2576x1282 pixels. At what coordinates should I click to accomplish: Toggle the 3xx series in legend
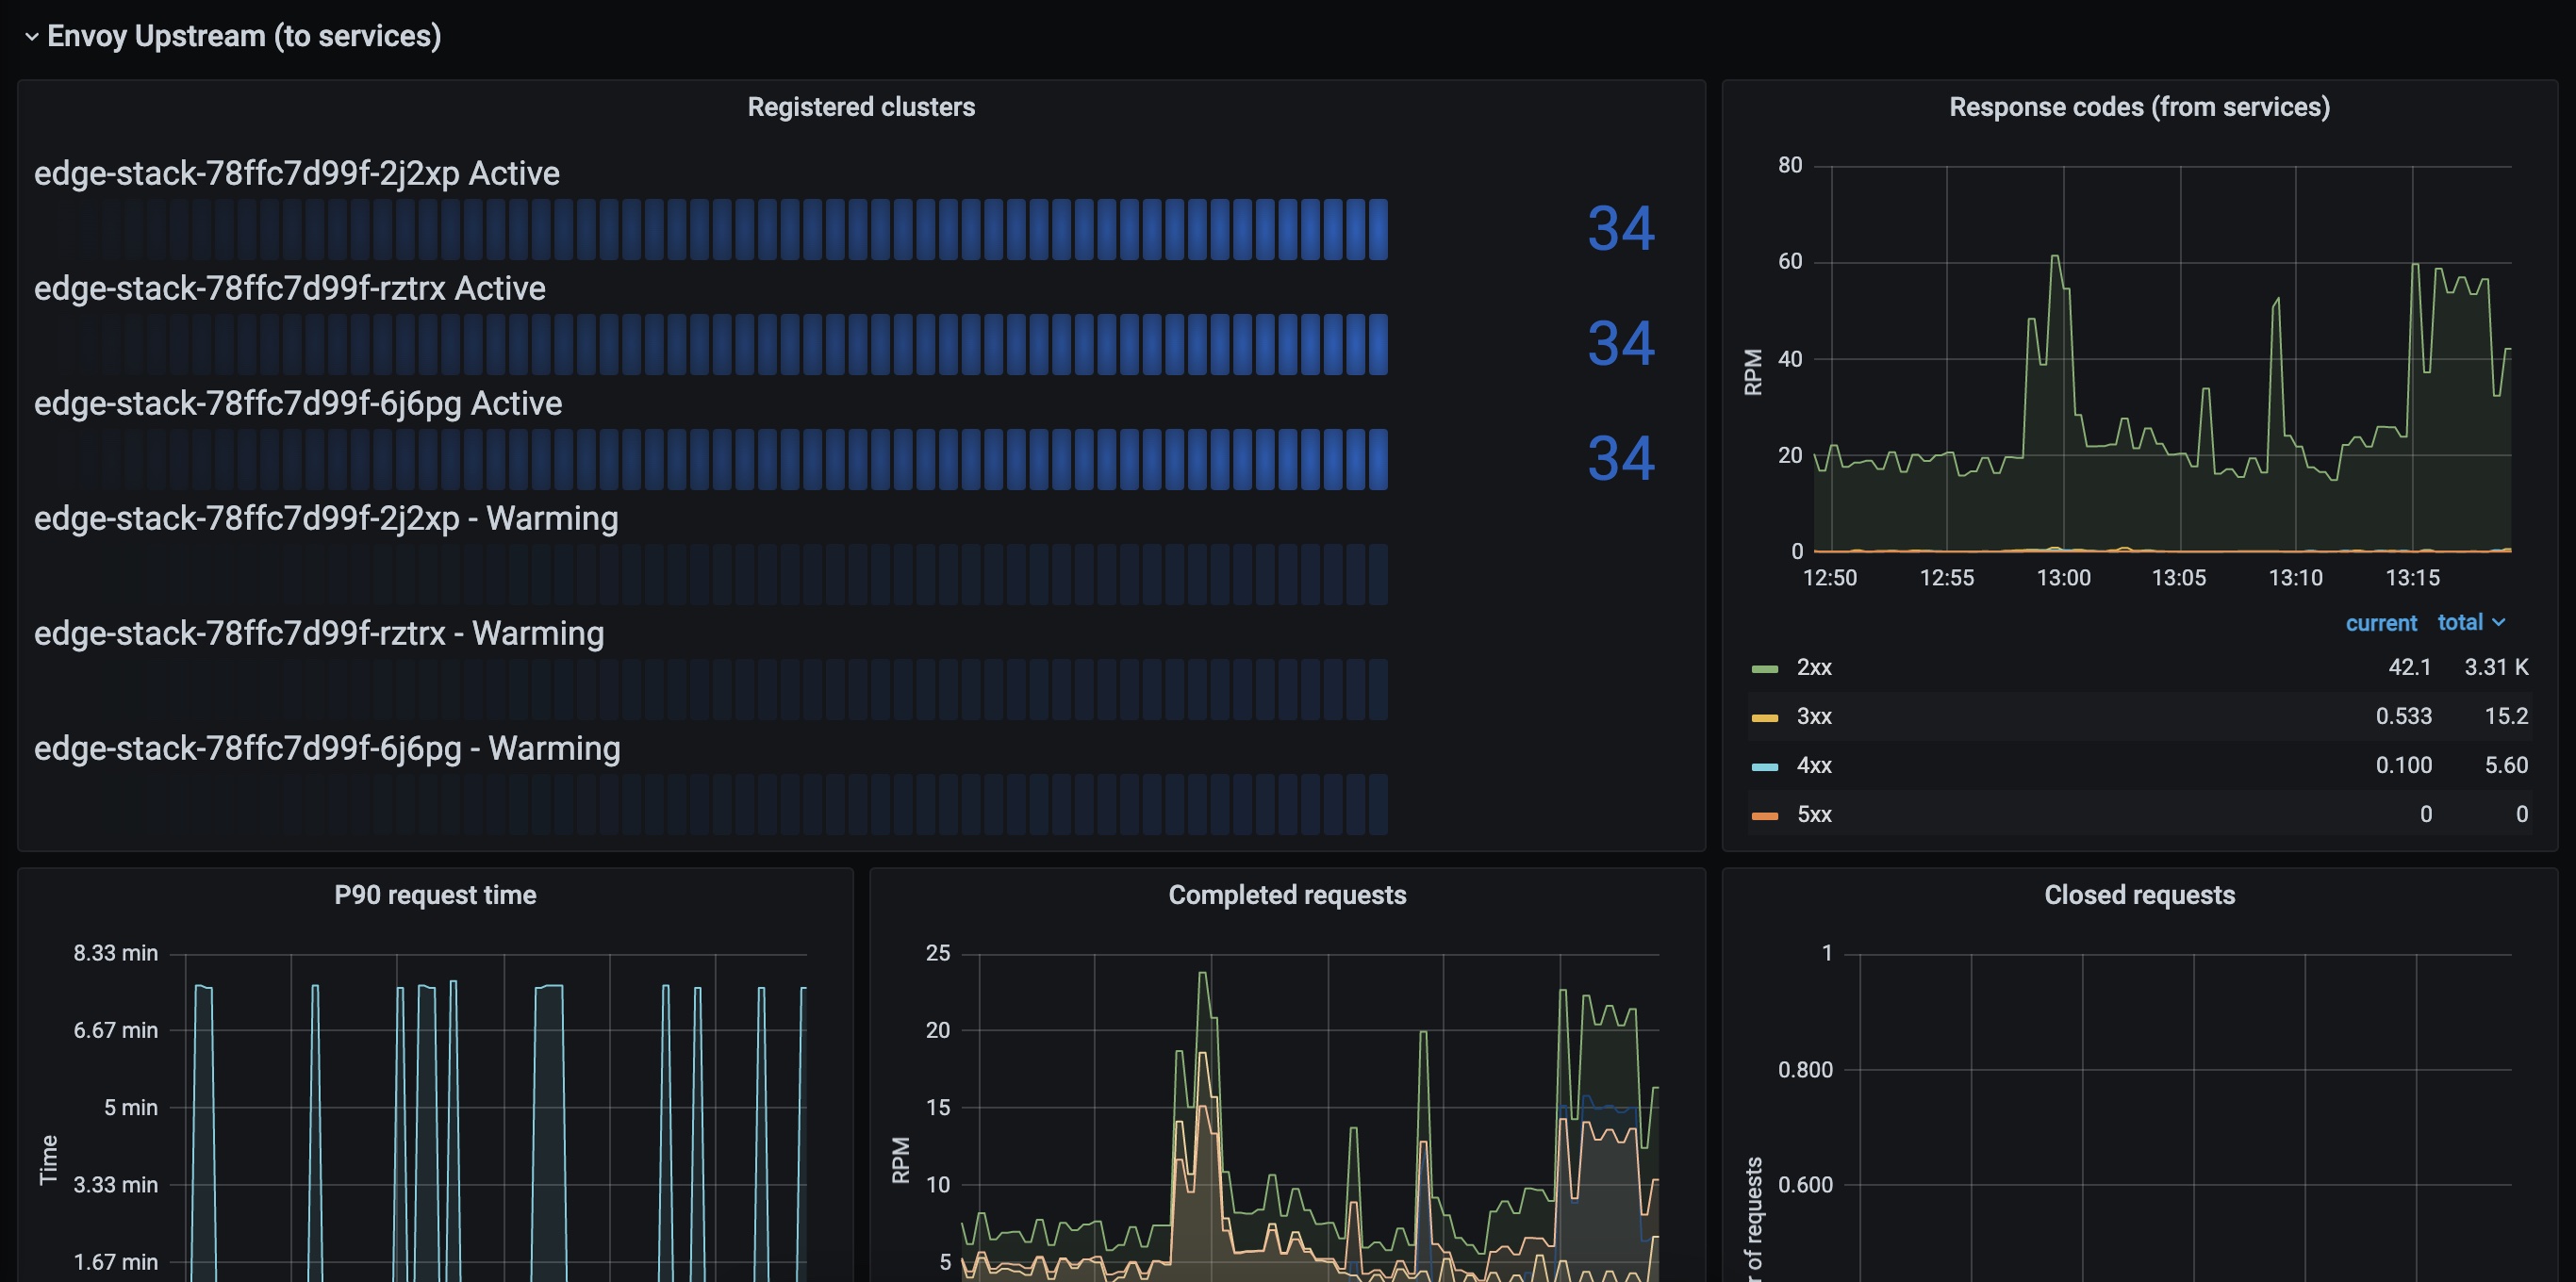click(1814, 716)
